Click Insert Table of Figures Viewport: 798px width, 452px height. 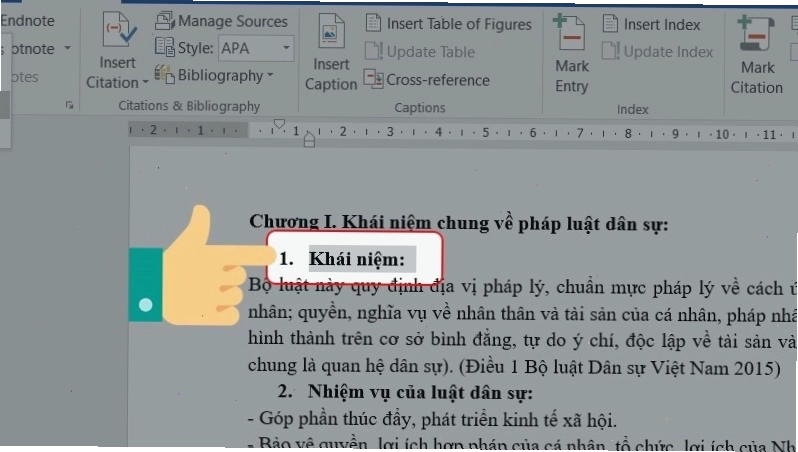tap(448, 24)
